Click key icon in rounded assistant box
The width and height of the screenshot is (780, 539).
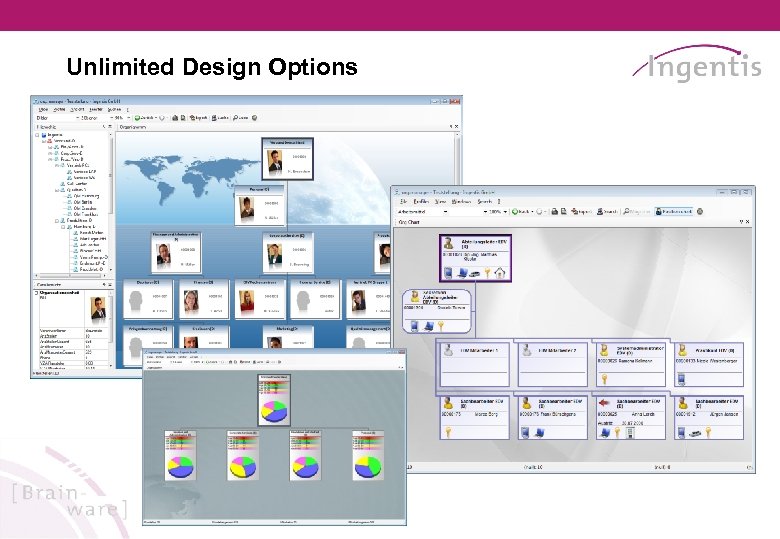(440, 326)
